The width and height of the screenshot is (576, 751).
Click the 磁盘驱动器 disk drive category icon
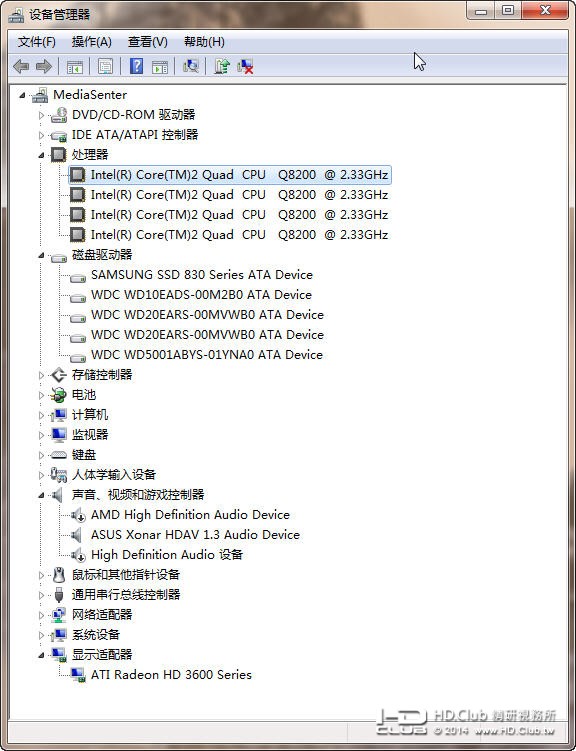coord(59,256)
